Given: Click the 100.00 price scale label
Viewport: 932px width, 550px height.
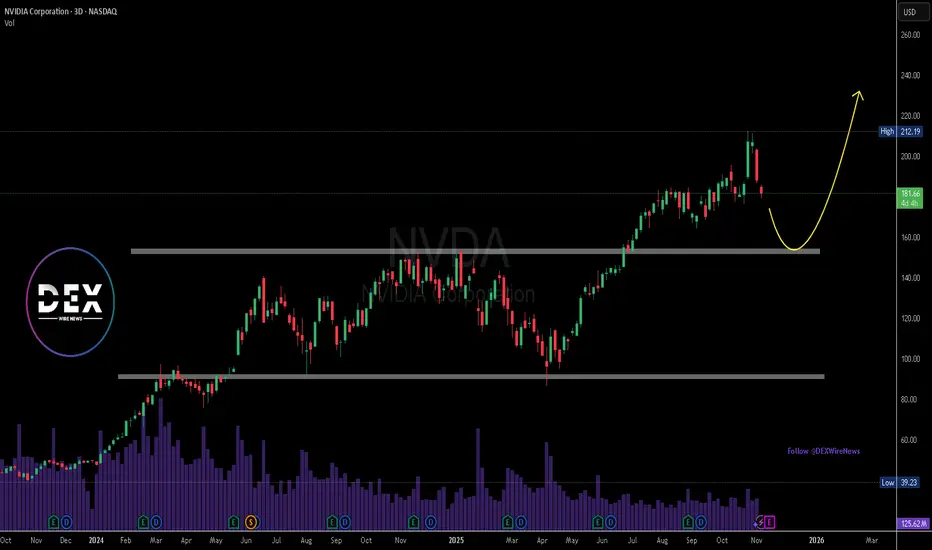Looking at the screenshot, I should coord(910,359).
